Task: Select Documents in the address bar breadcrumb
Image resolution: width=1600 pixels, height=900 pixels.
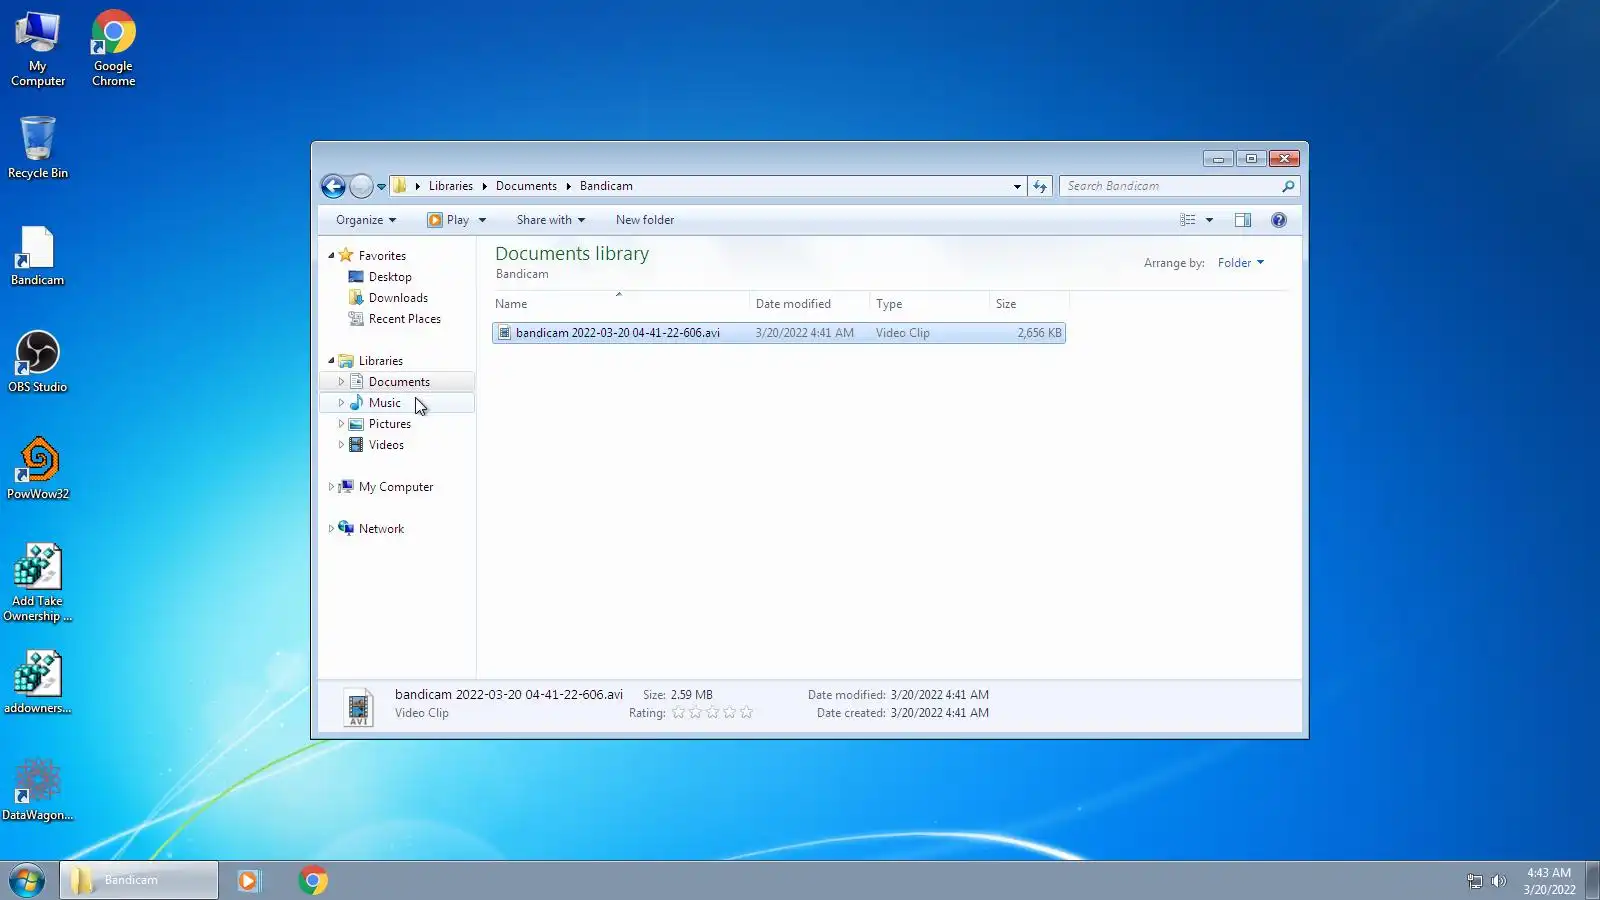Action: click(526, 186)
